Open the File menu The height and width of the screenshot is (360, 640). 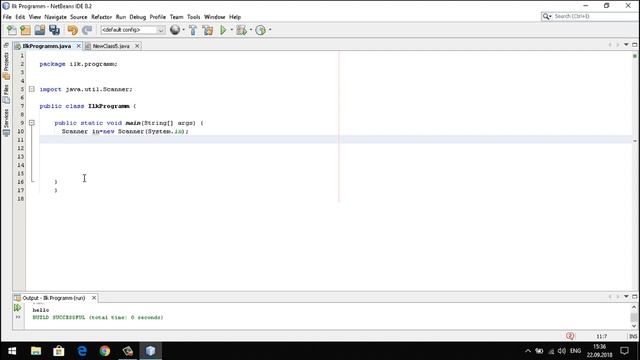click(x=7, y=17)
